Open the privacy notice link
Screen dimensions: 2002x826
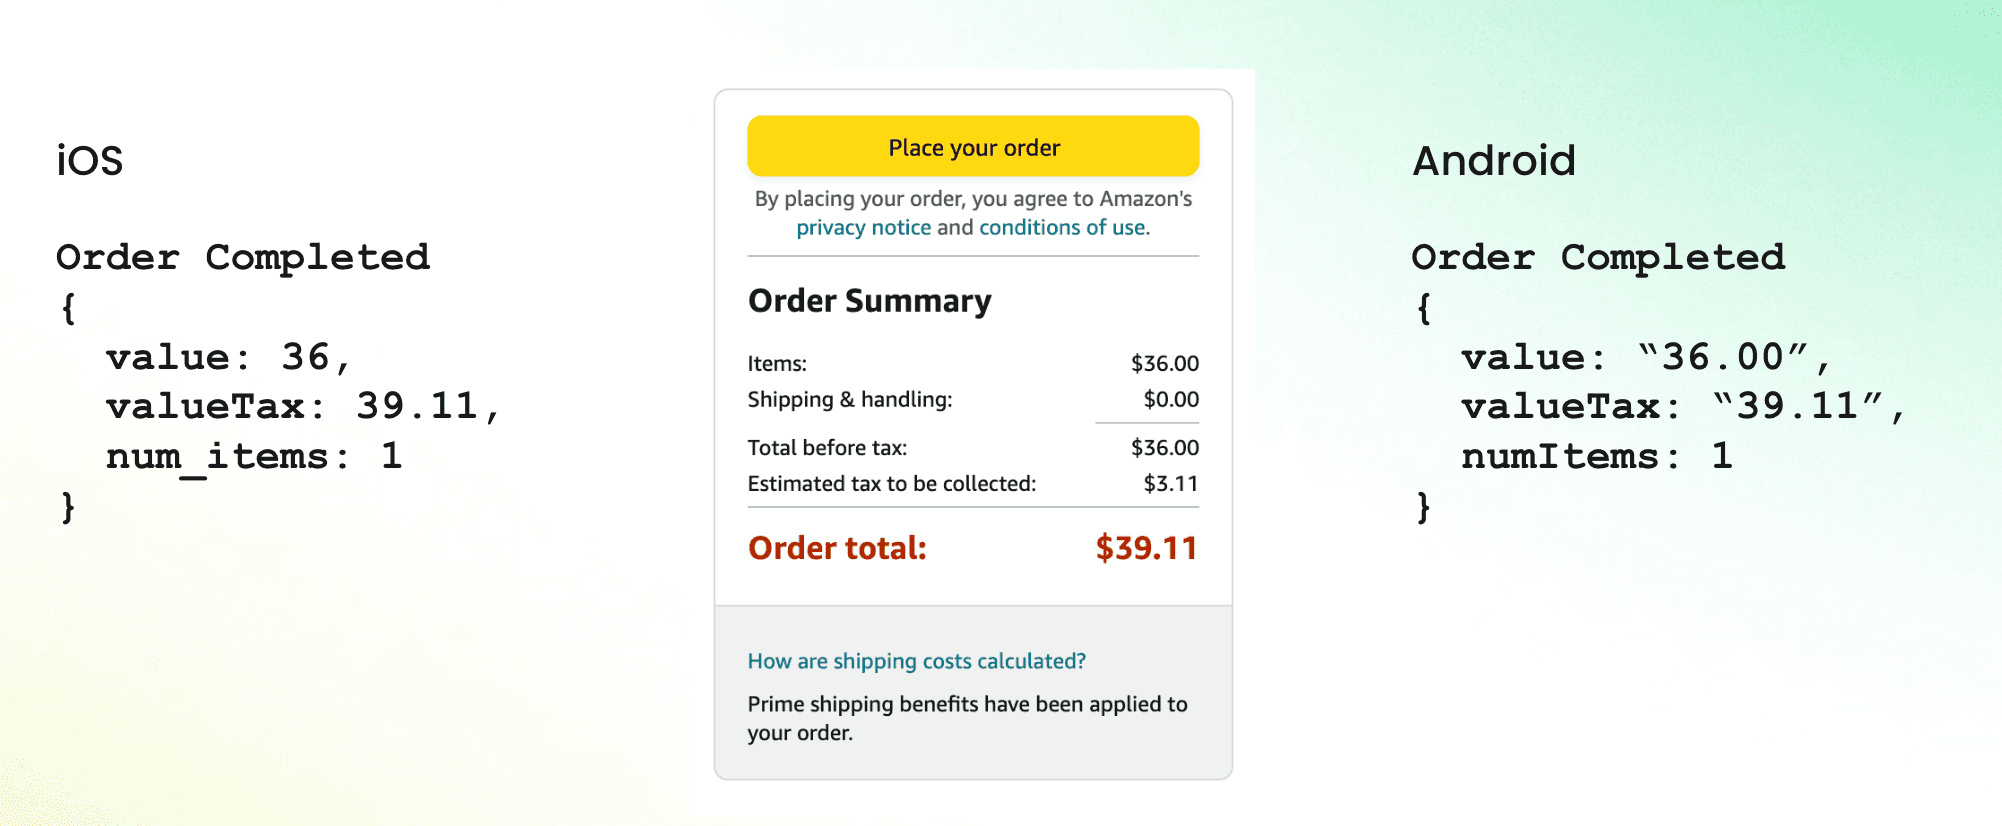tap(863, 228)
